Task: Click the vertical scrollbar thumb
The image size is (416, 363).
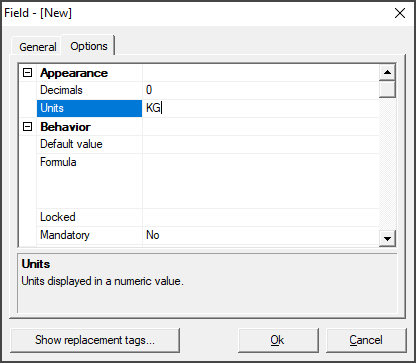Action: [387, 89]
